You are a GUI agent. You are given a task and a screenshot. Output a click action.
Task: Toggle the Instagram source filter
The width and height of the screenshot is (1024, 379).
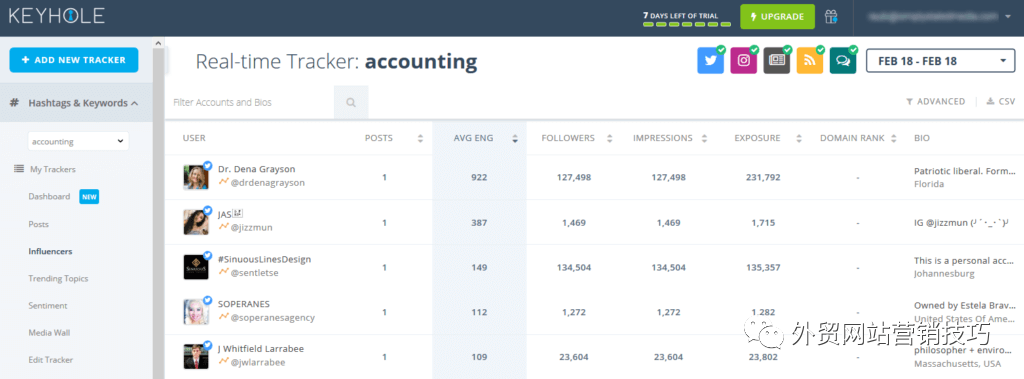[x=744, y=61]
